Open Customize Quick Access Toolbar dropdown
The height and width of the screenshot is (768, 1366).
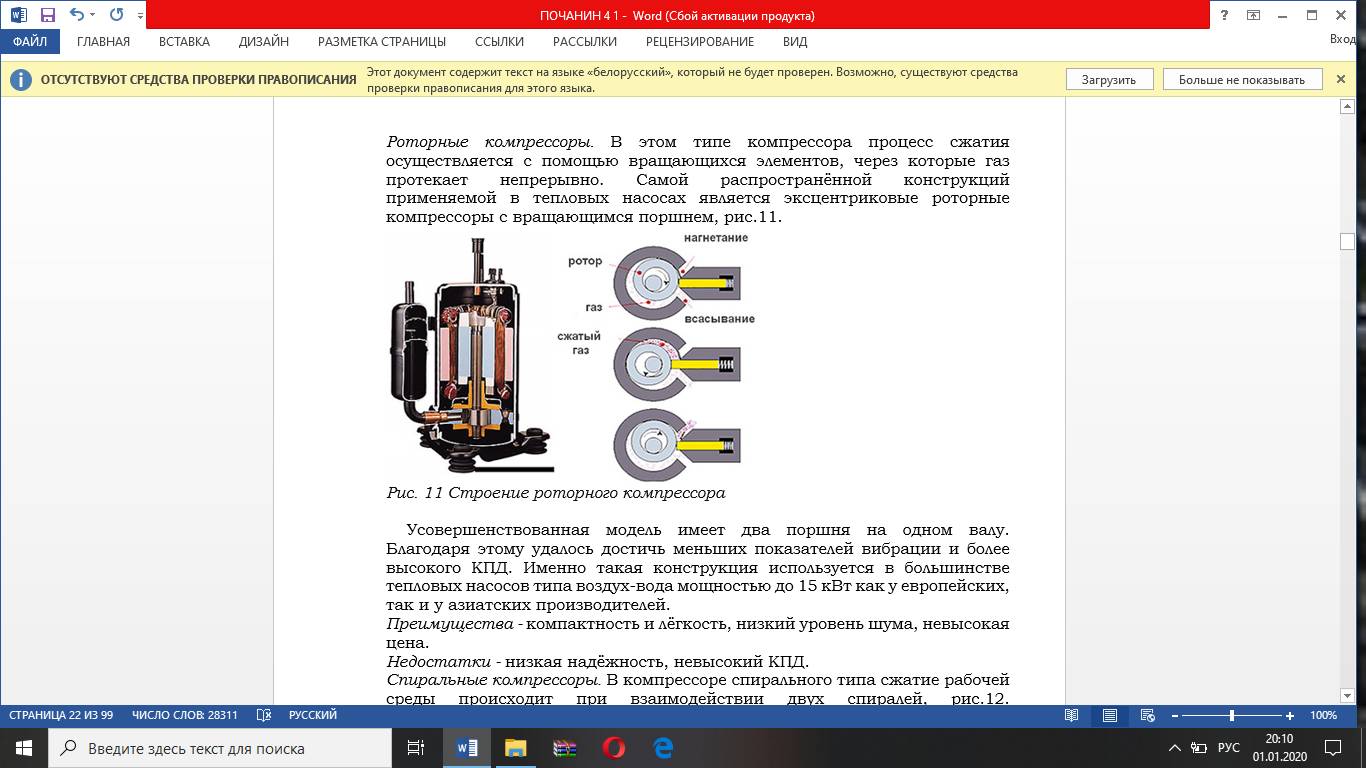coord(140,16)
